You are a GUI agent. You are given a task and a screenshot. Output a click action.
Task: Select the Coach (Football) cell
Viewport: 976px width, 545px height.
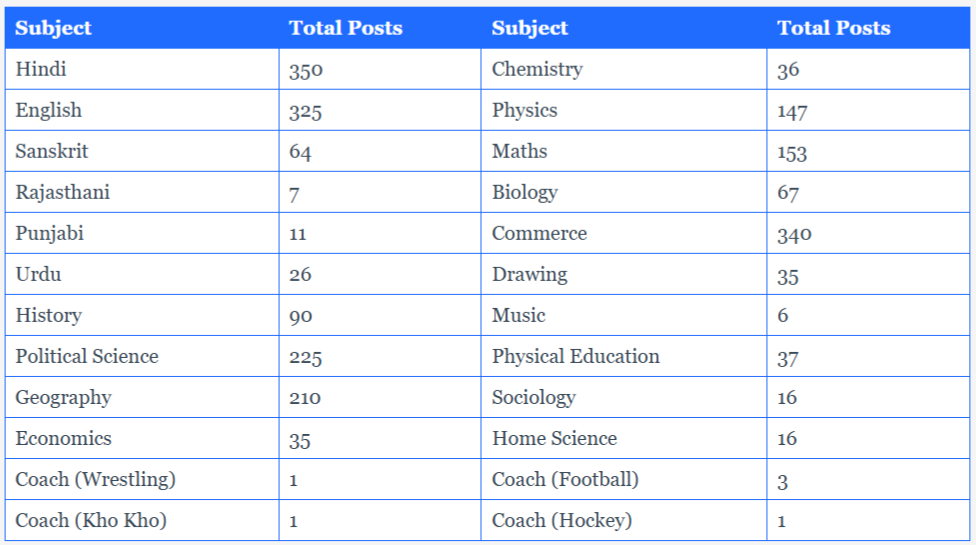[624, 480]
